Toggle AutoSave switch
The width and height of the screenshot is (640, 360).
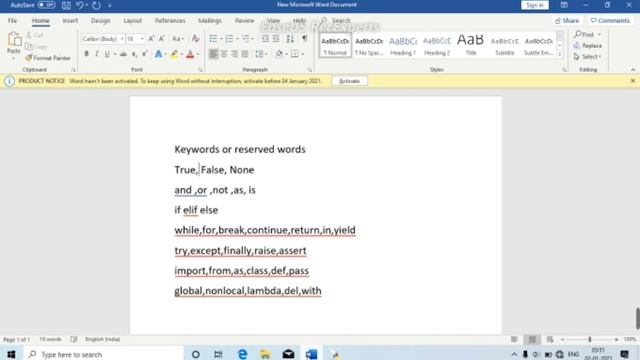47,5
